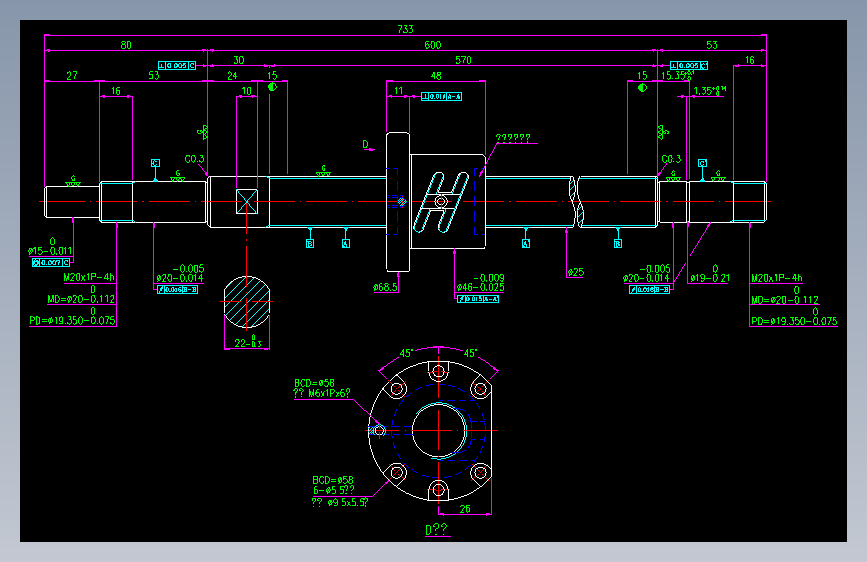Click the 48 nut length dimension
Screen dimensions: 867x562
tap(436, 75)
